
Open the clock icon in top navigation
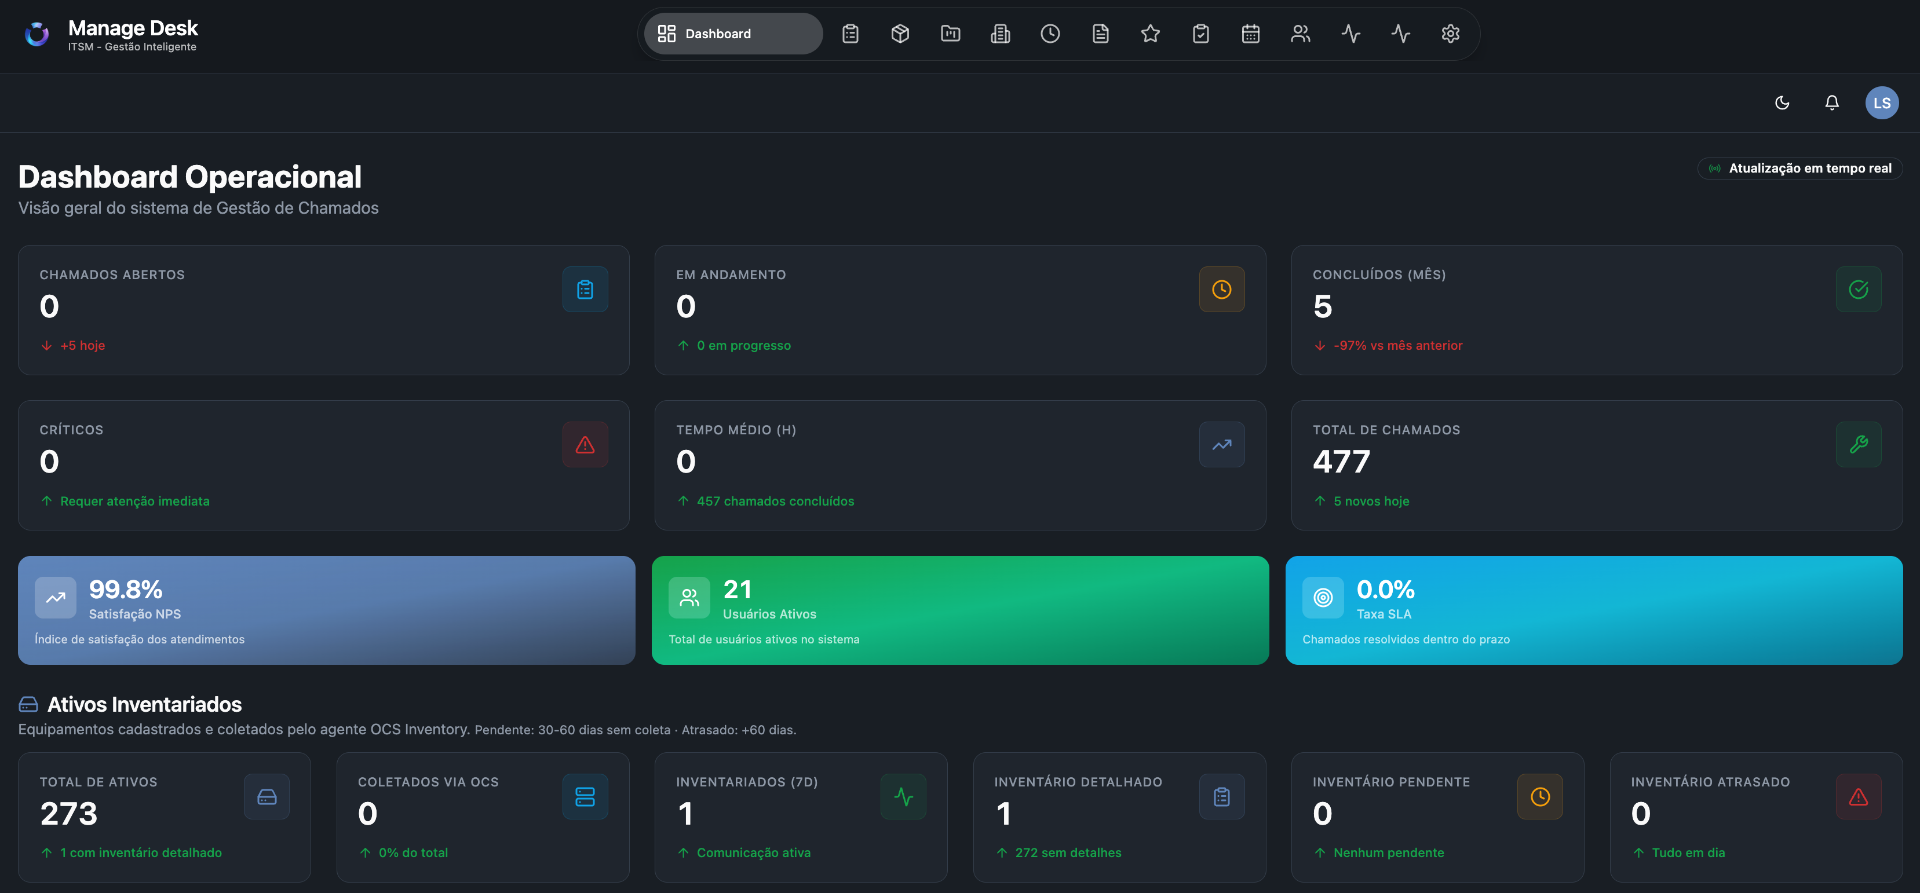(x=1051, y=34)
